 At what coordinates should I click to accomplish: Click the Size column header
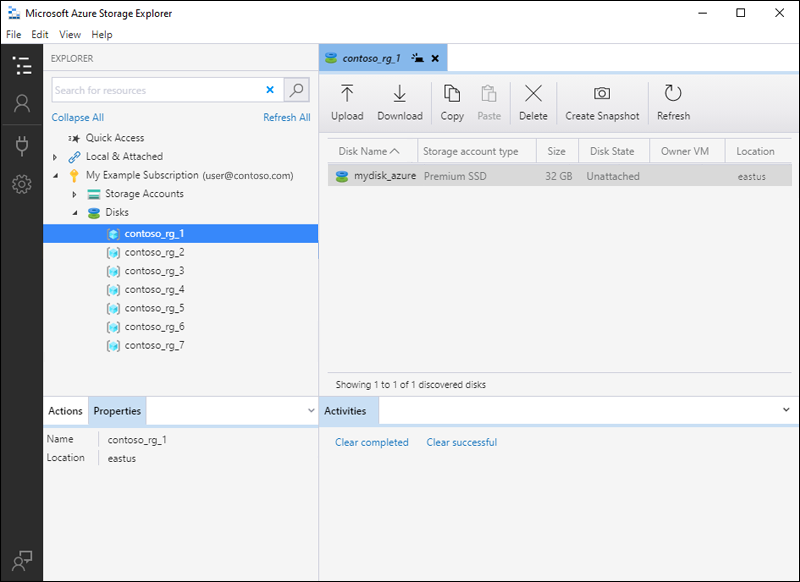pyautogui.click(x=557, y=151)
